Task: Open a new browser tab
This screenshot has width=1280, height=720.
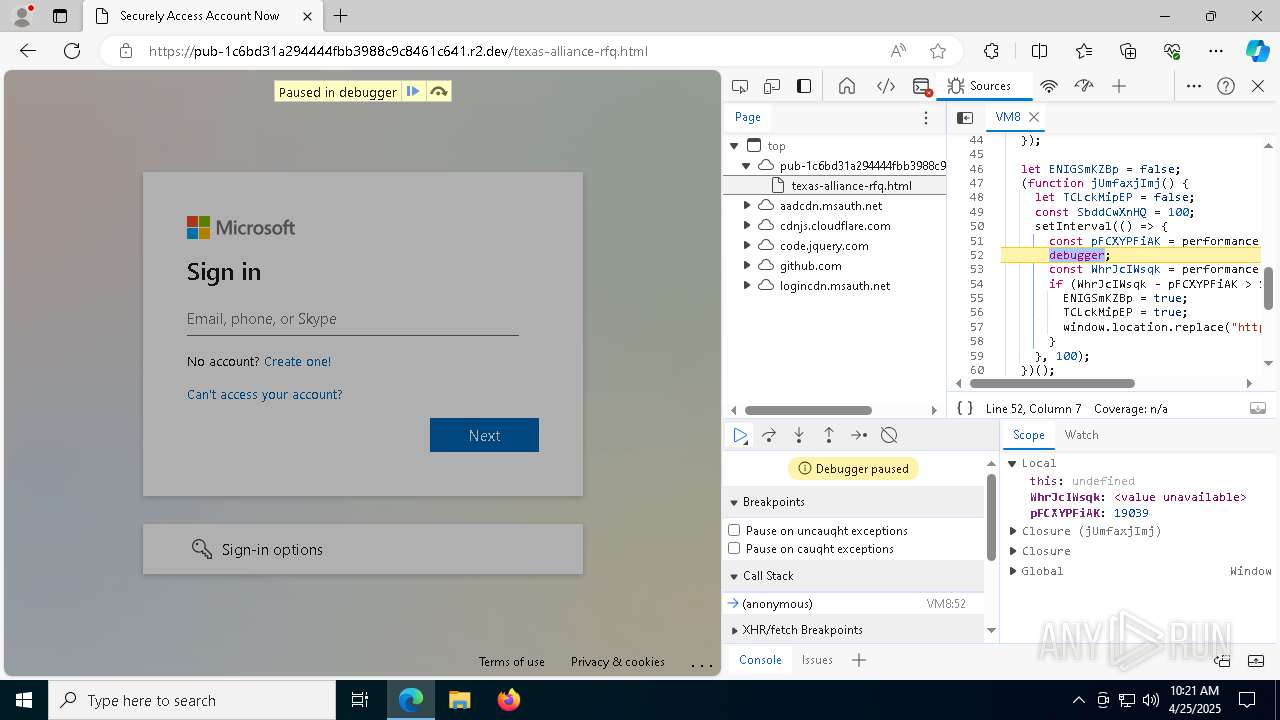Action: tap(341, 16)
